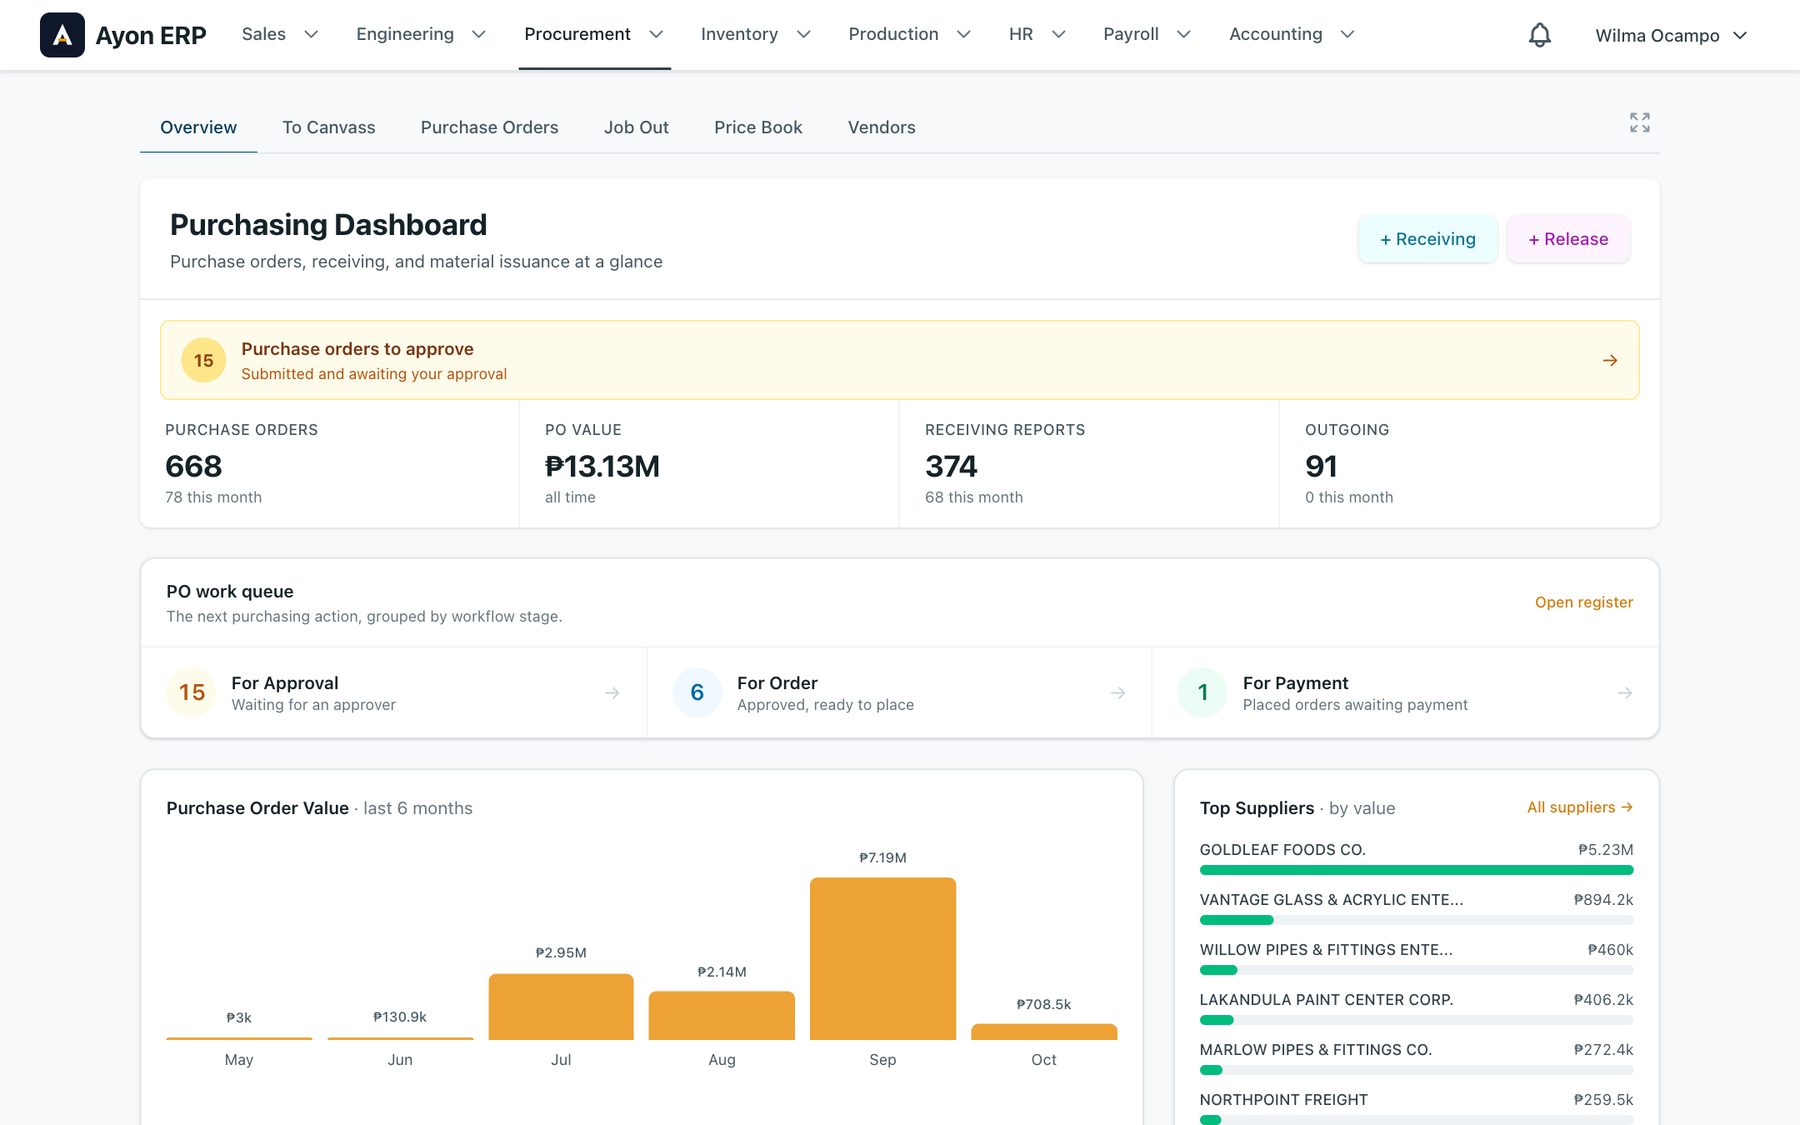The image size is (1800, 1125).
Task: Click the For Approval arrow icon
Action: [x=612, y=693]
